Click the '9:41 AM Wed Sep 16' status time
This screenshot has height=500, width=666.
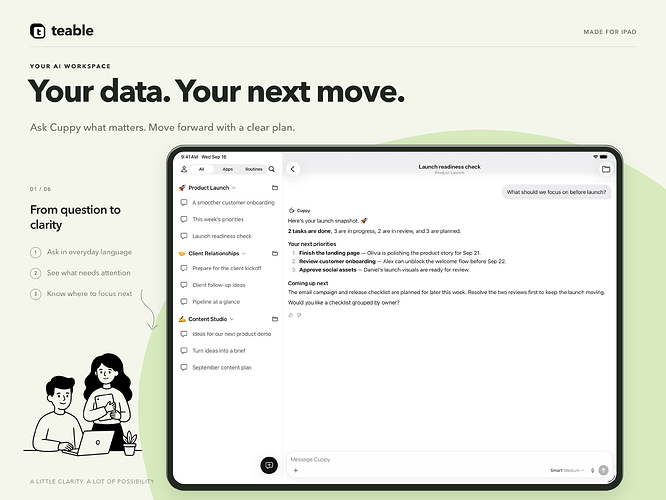204,157
